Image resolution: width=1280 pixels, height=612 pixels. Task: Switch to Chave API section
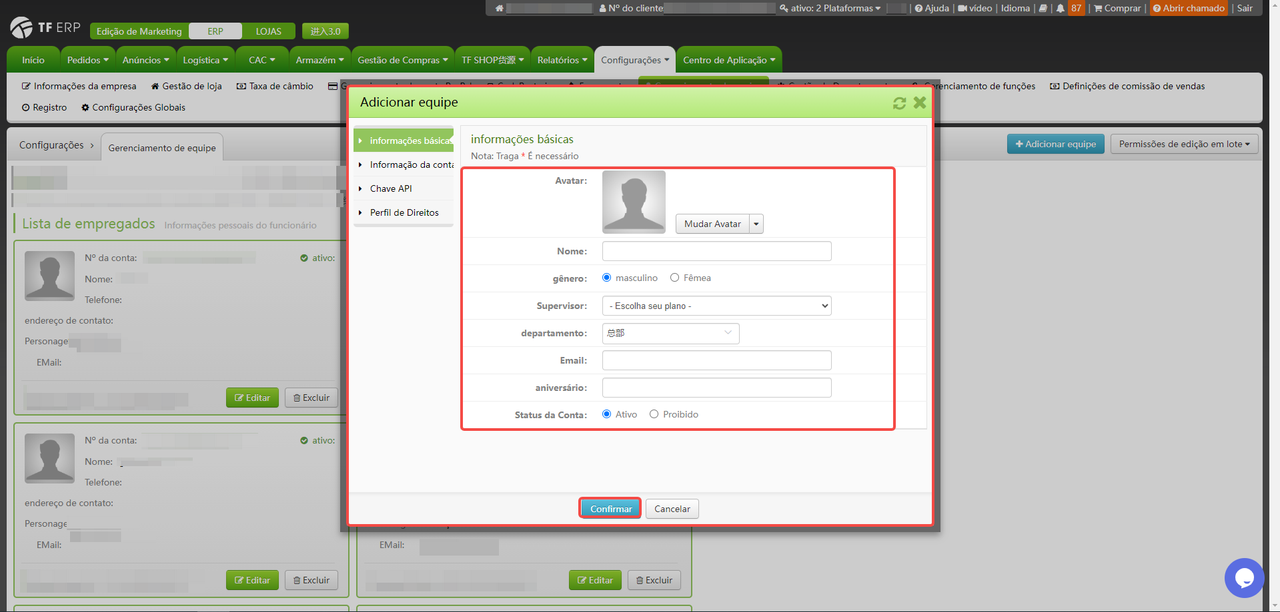pyautogui.click(x=390, y=189)
